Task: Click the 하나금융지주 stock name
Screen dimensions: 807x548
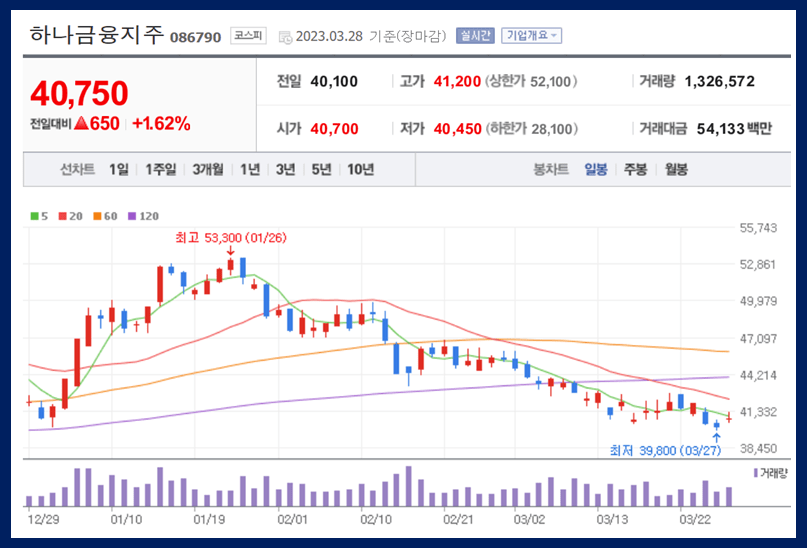Action: 97,34
